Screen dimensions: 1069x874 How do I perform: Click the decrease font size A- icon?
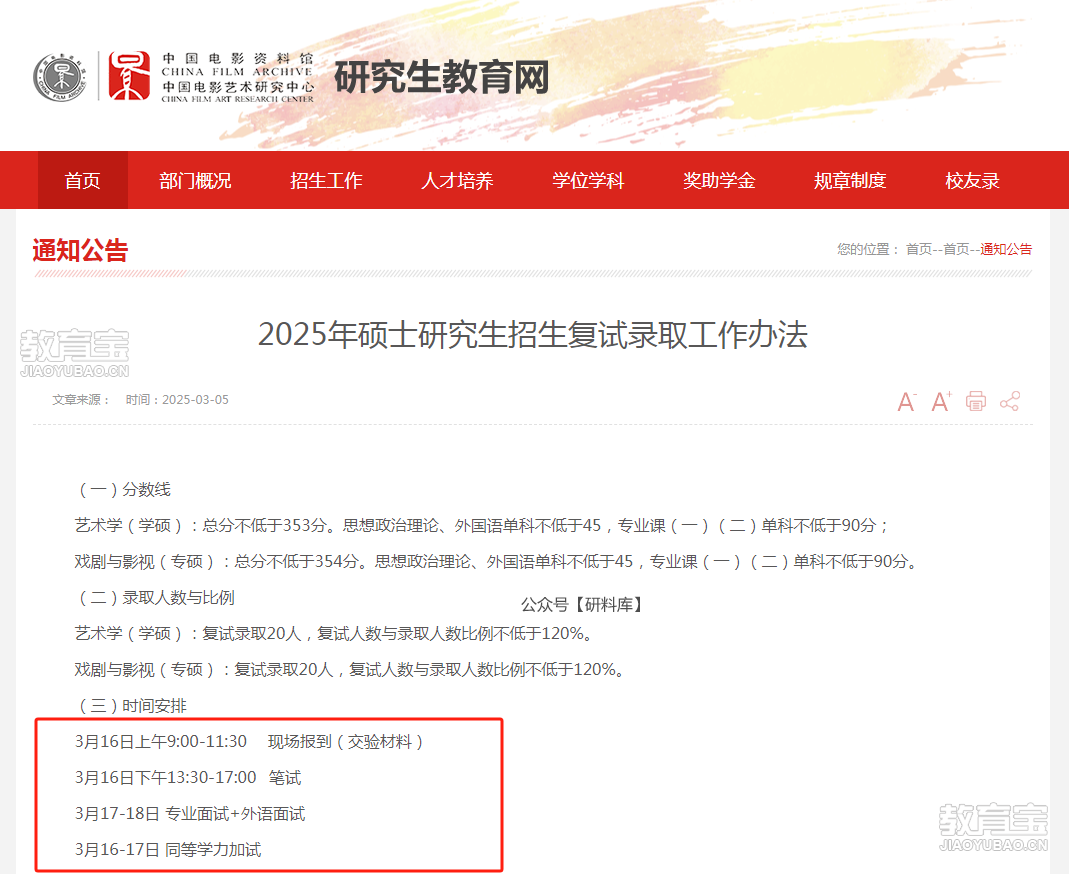coord(907,402)
